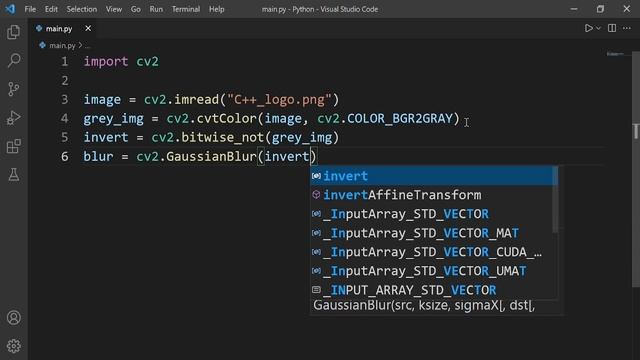Screen dimensions: 640x360
Task: Select the main.py editor tab
Action: coord(63,28)
